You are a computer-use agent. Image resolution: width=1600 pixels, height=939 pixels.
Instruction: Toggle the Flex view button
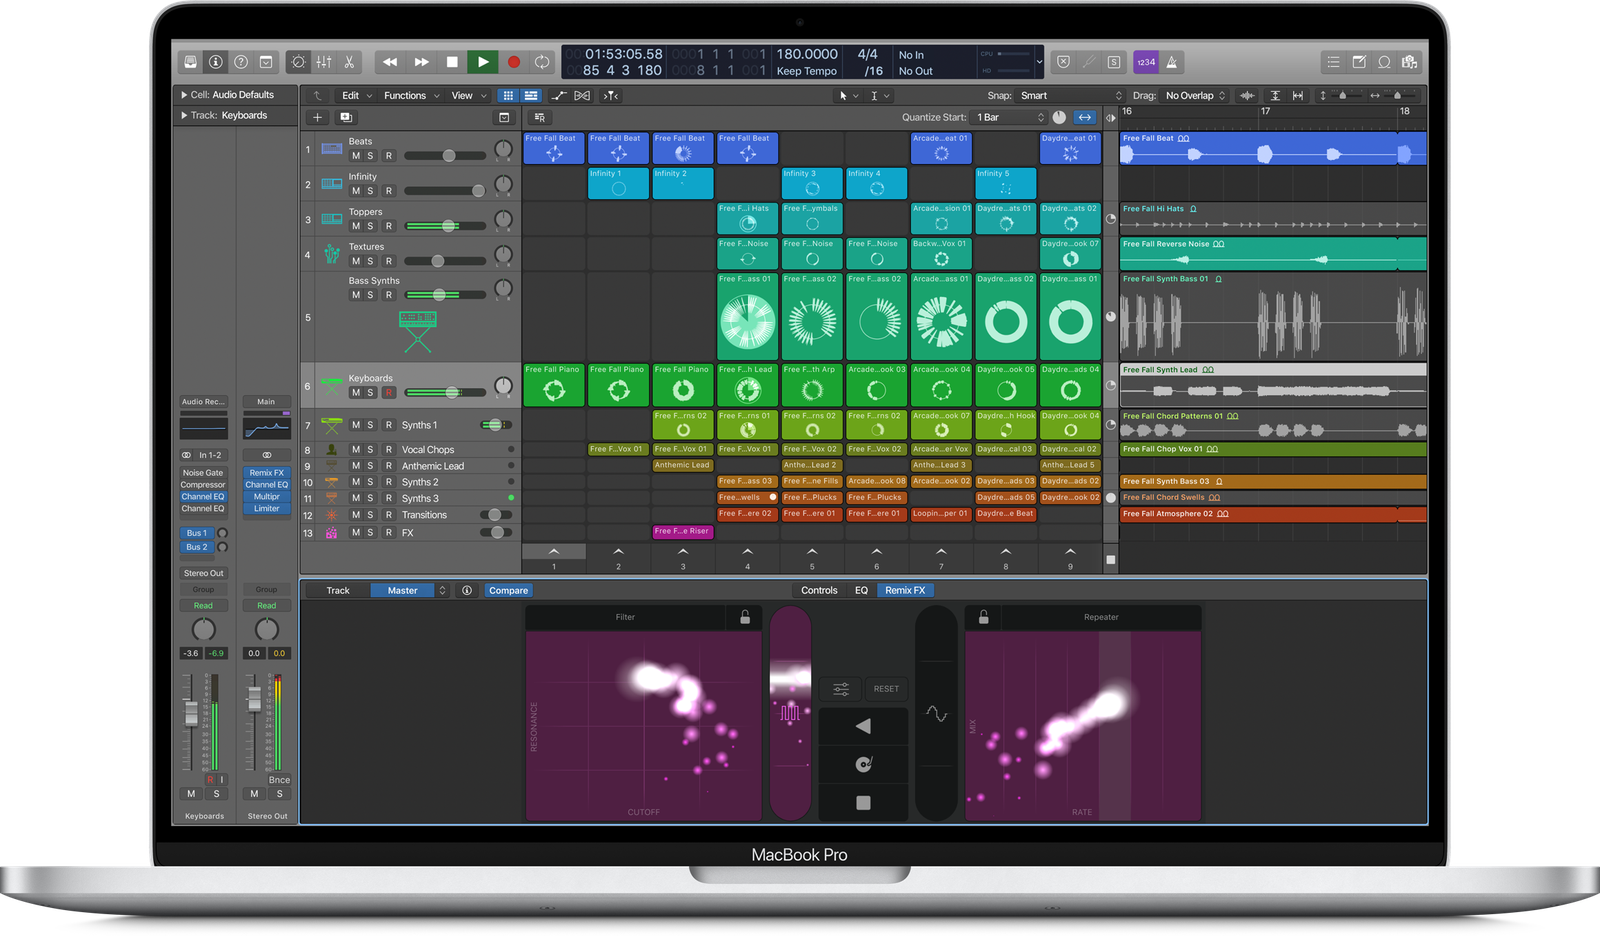tap(582, 96)
